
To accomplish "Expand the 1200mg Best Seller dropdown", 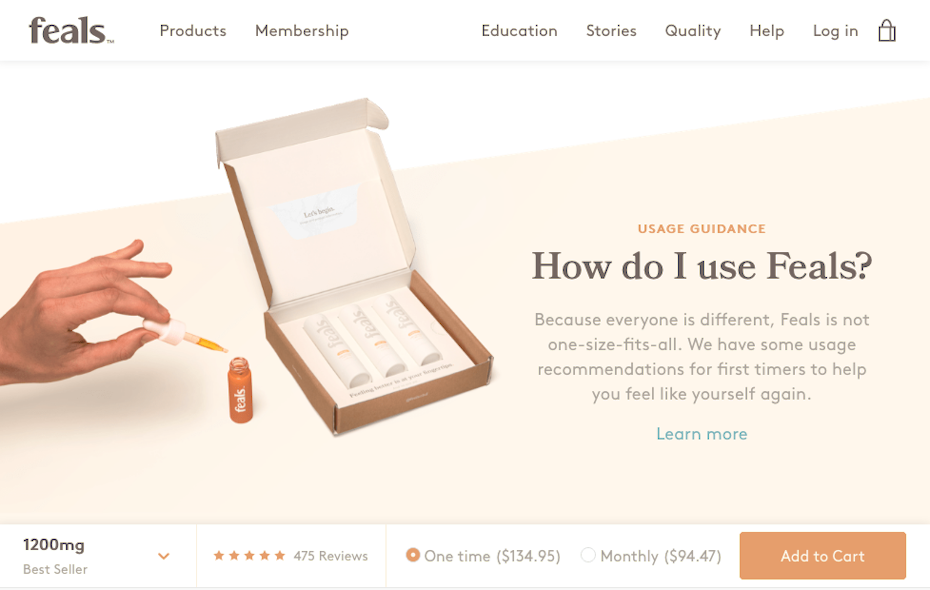I will pos(98,556).
